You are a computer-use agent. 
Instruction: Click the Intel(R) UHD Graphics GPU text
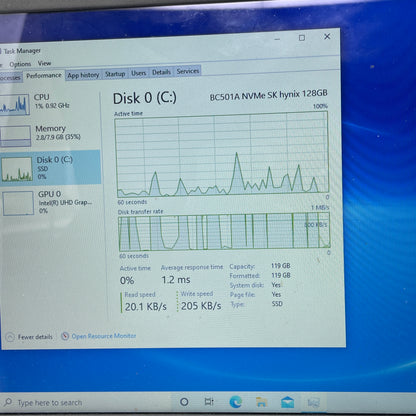coord(65,203)
